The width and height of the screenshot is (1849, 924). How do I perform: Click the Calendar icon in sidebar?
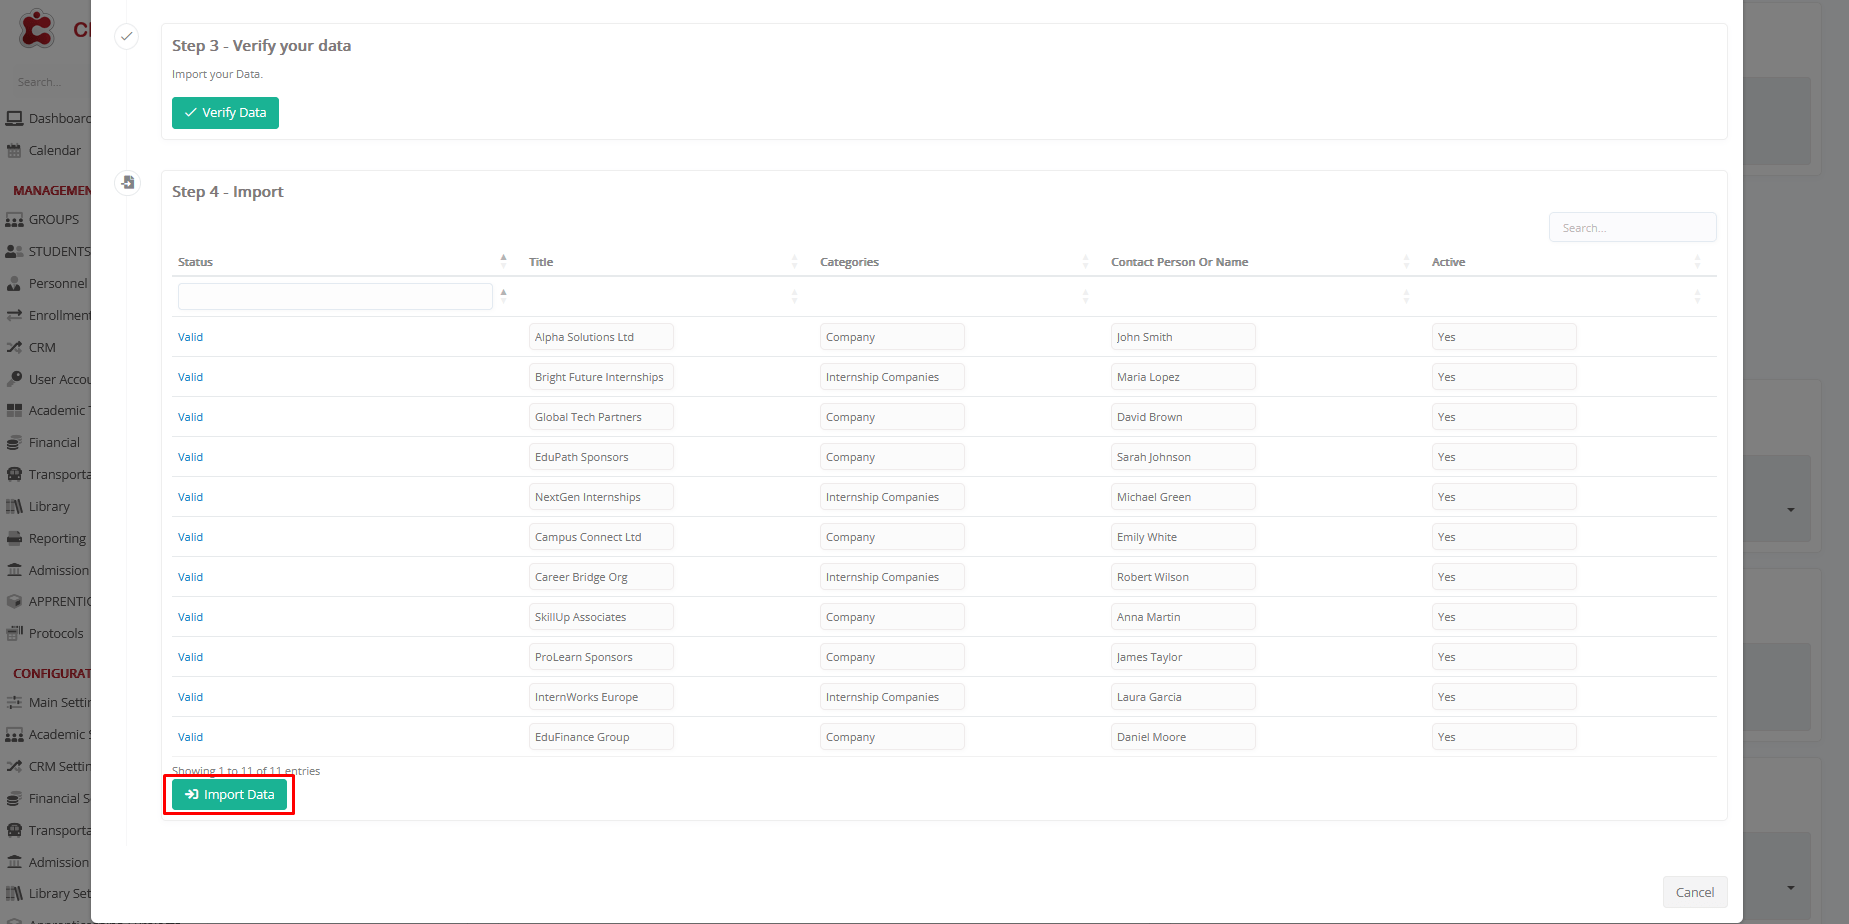14,151
